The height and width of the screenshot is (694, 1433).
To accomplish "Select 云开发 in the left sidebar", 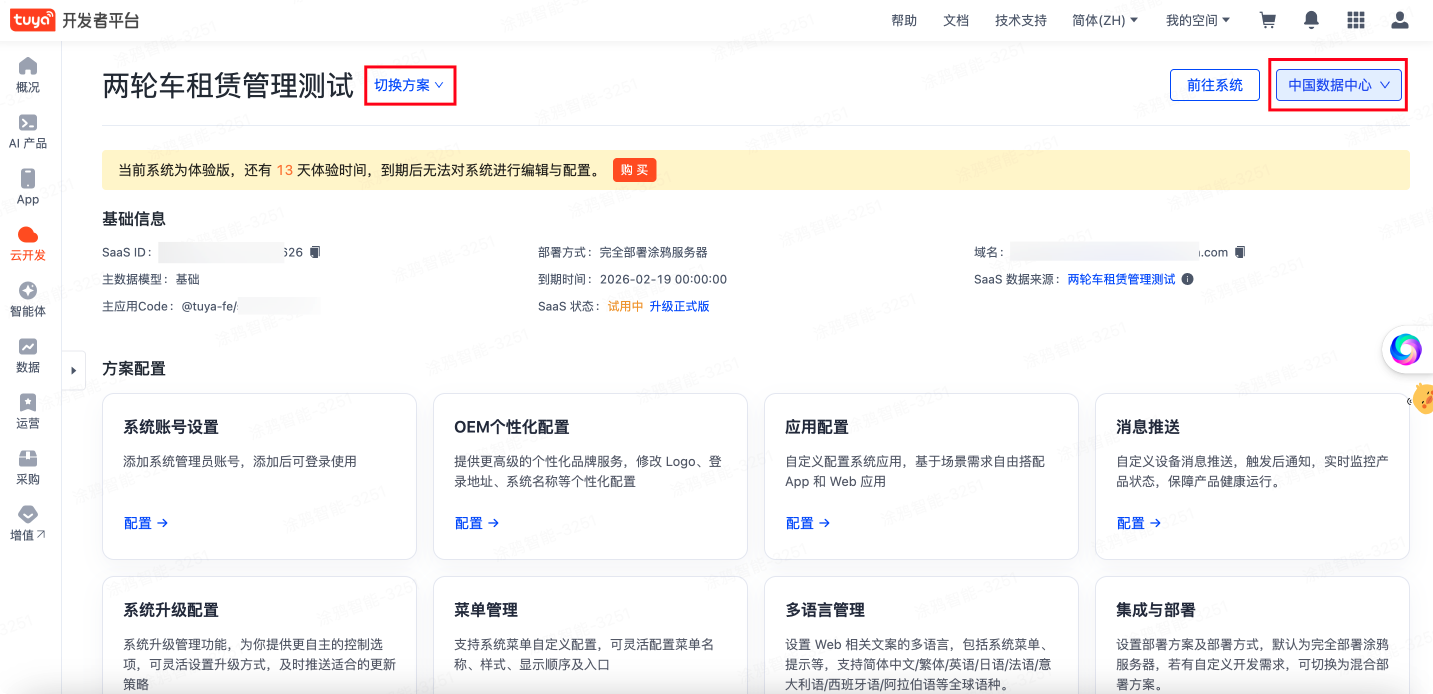I will coord(27,244).
